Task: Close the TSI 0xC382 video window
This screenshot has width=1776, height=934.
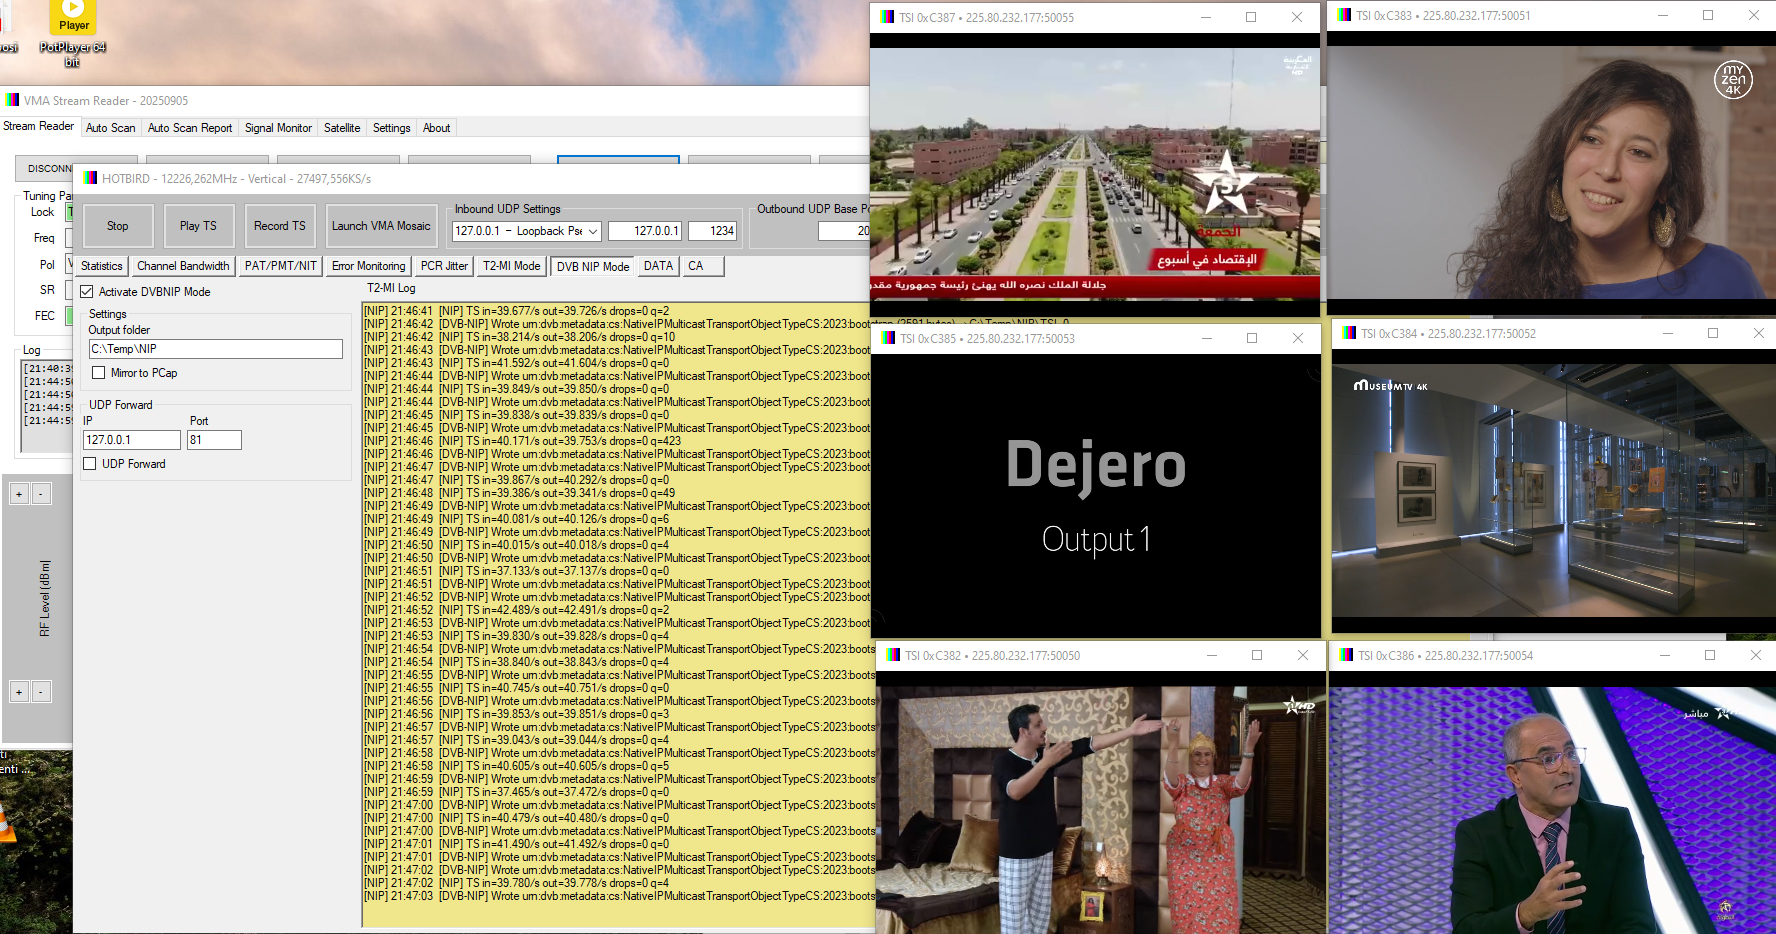Action: pyautogui.click(x=1302, y=655)
